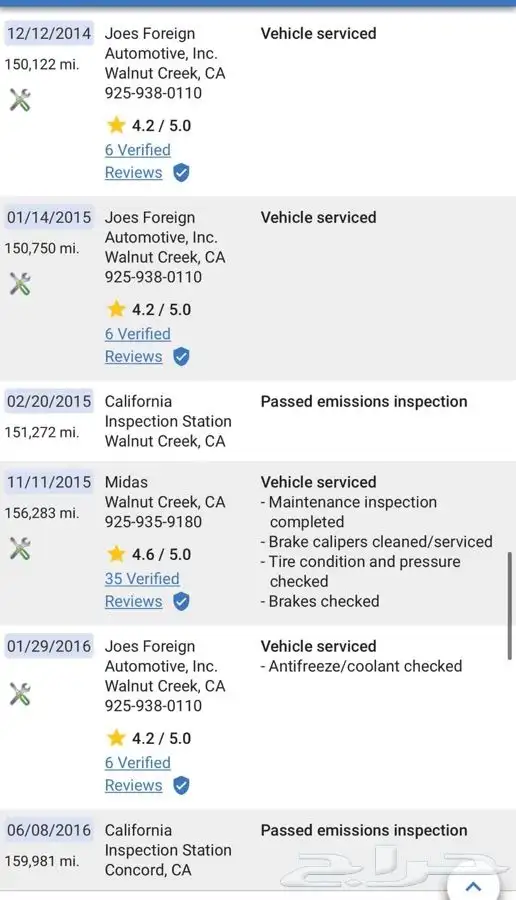Select the 12/12/2014 date label
Viewport: 516px width, 900px height.
(49, 33)
